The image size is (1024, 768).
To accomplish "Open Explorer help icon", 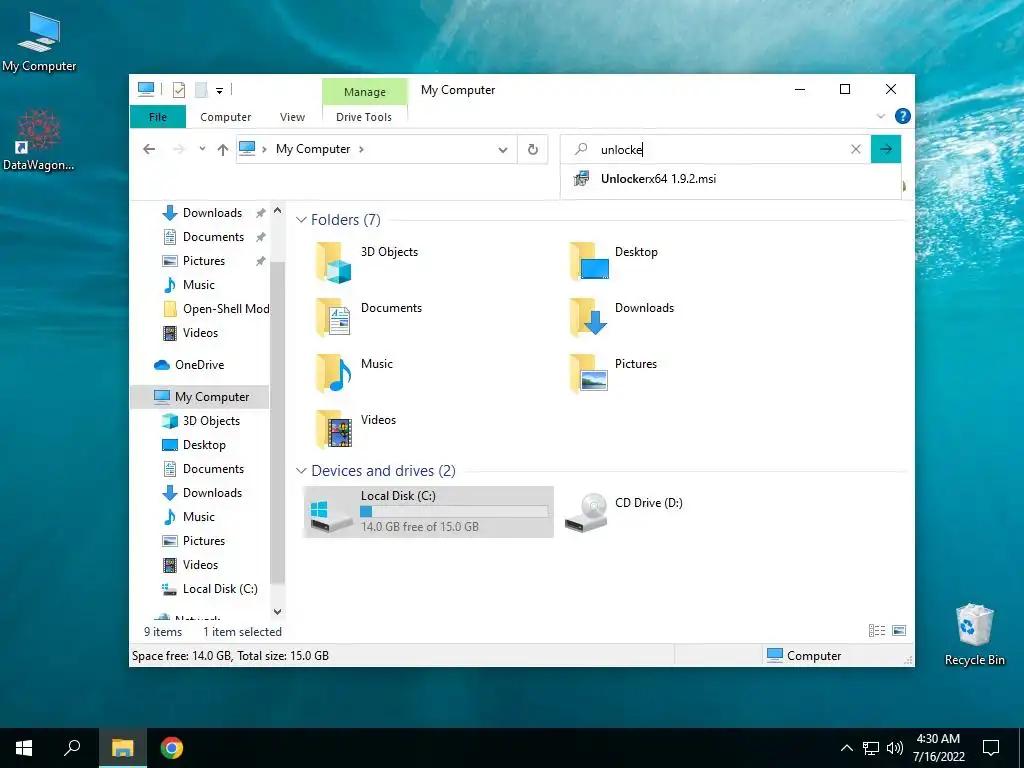I will pos(903,116).
